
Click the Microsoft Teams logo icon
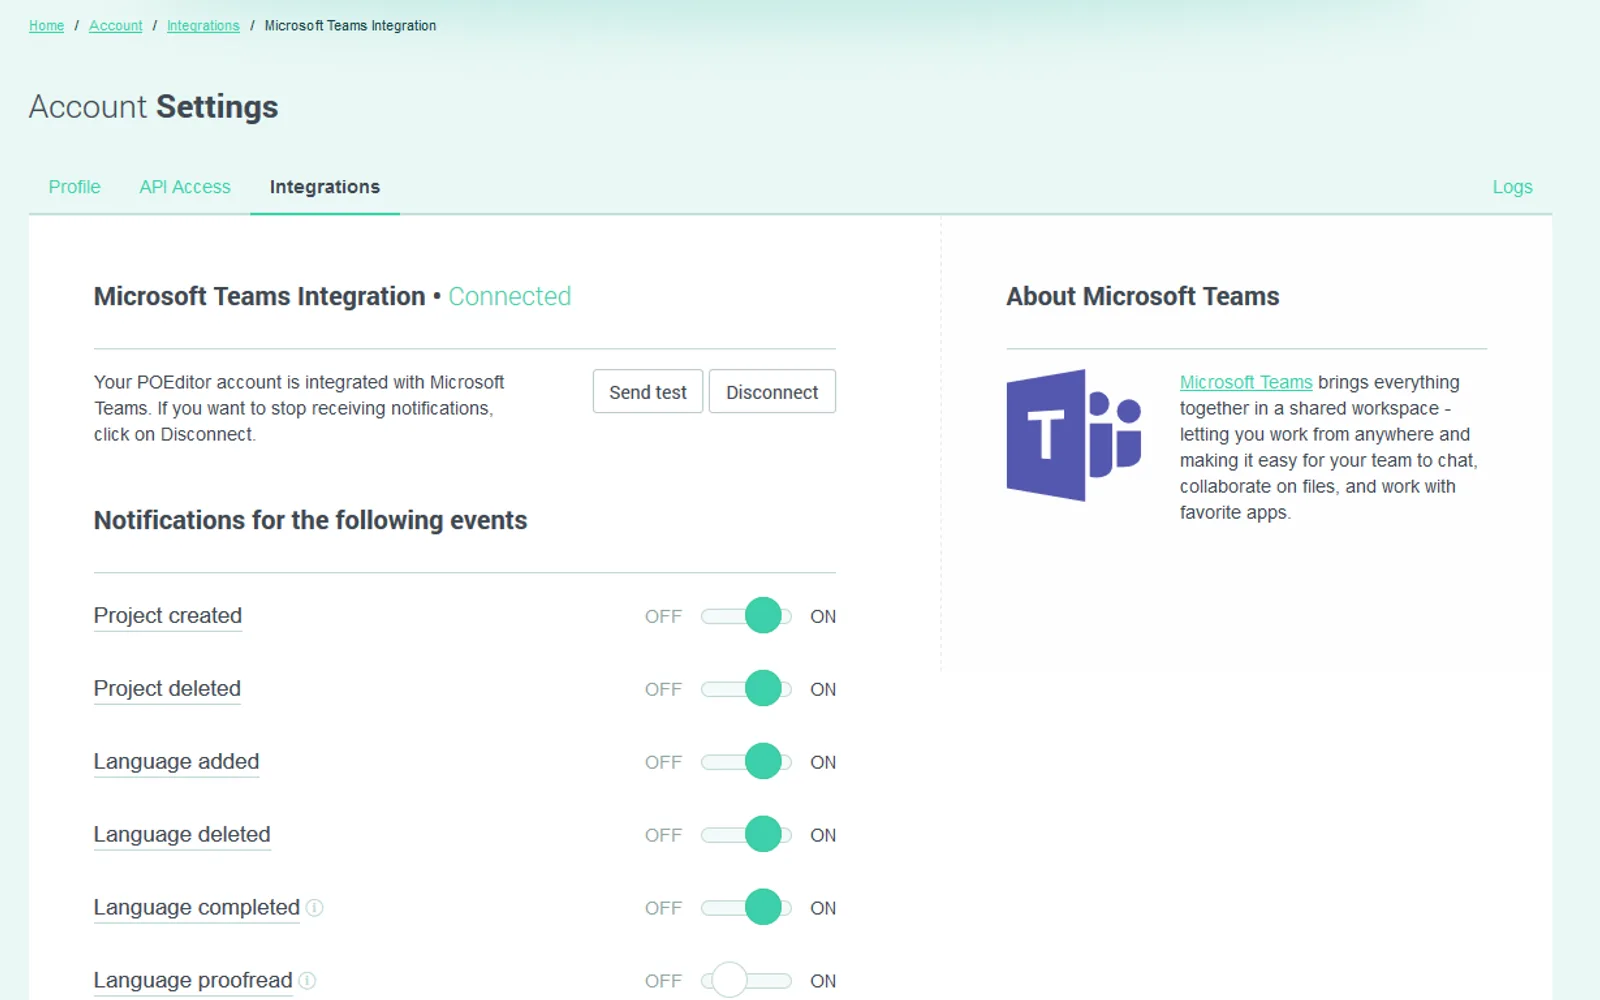click(x=1074, y=435)
